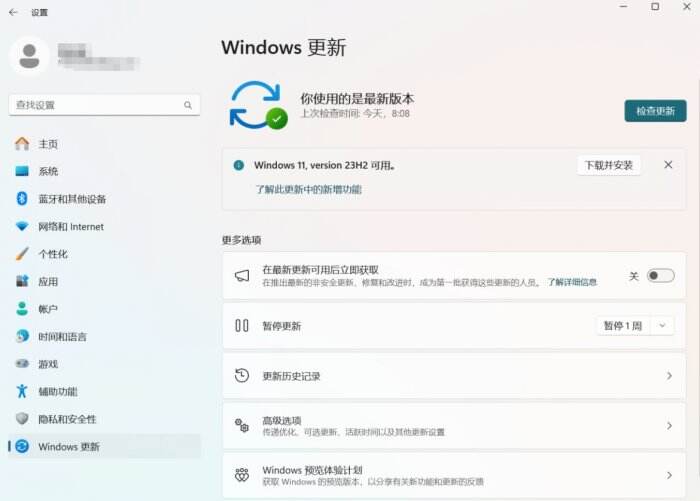Click the gears icon for 高级选项
The image size is (700, 501).
click(242, 425)
